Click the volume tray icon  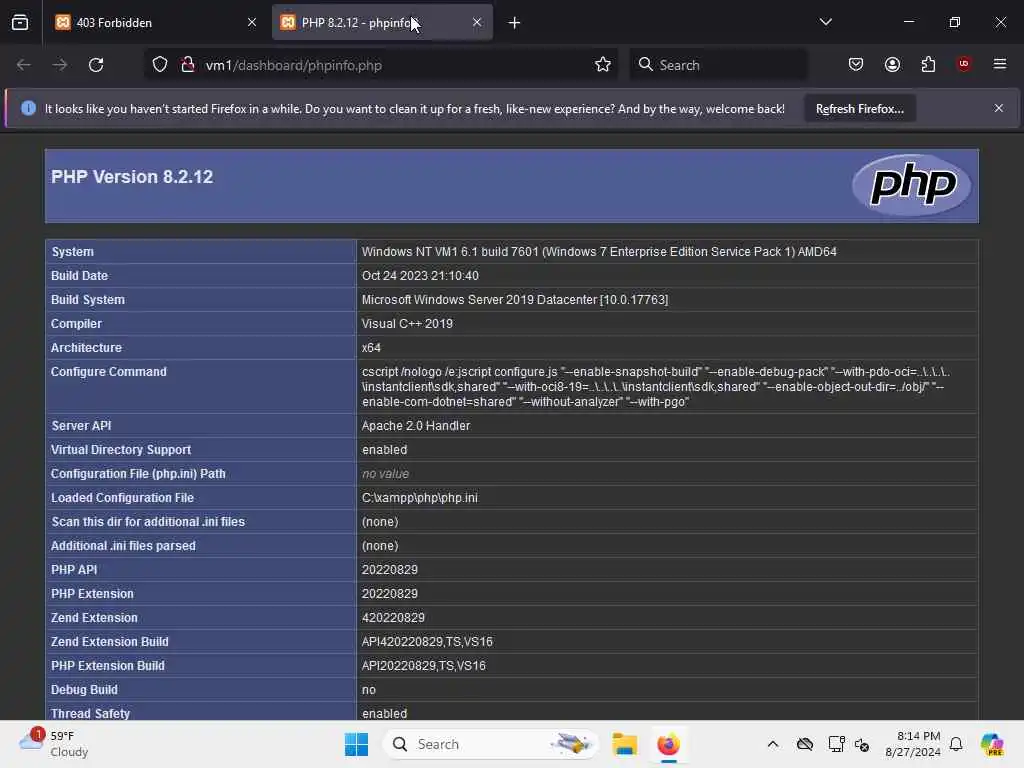point(862,744)
